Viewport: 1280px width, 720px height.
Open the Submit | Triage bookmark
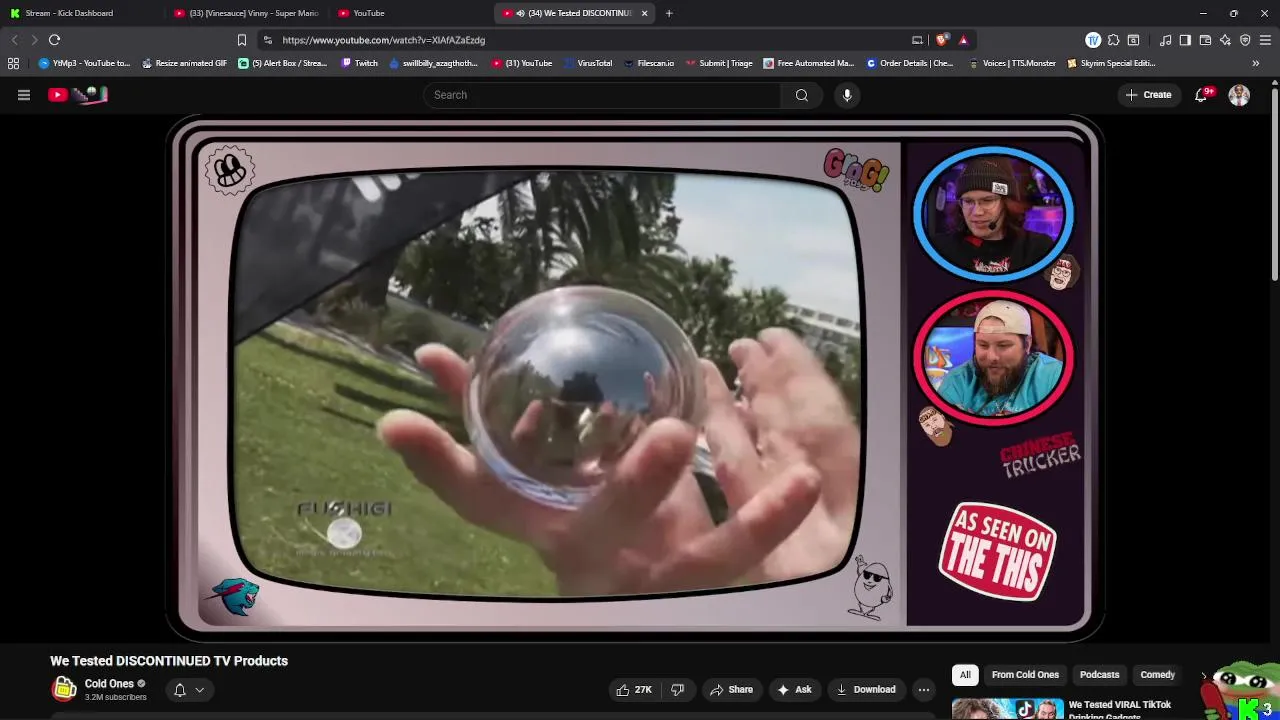point(718,63)
